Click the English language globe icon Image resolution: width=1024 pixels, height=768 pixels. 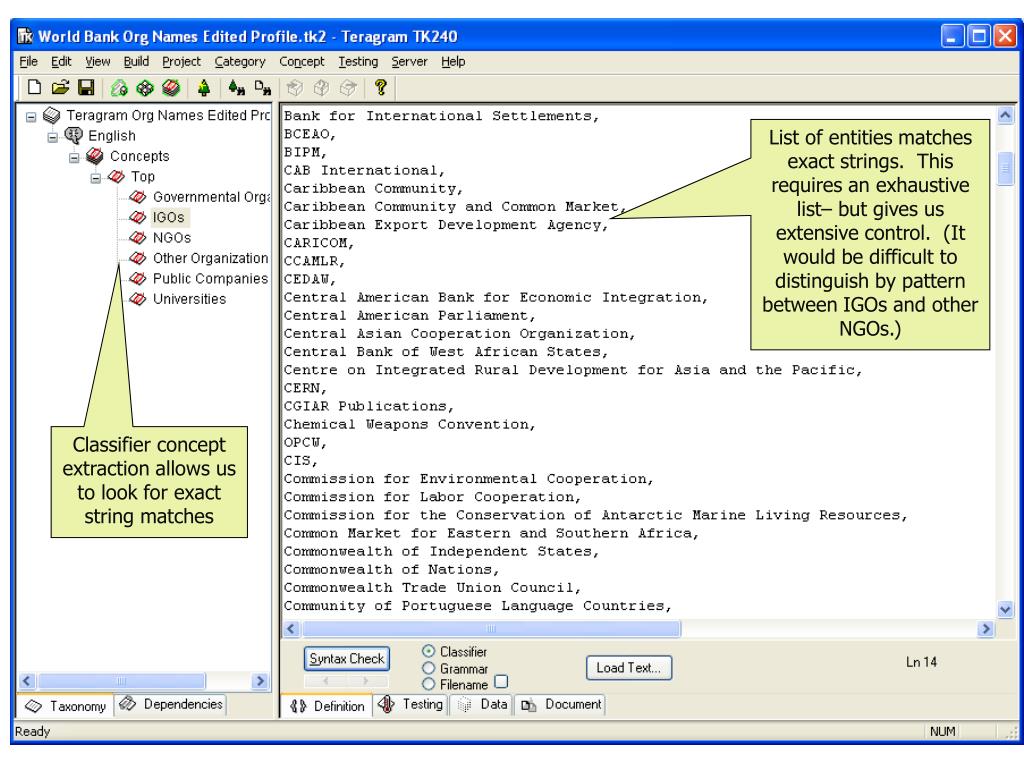tap(74, 135)
